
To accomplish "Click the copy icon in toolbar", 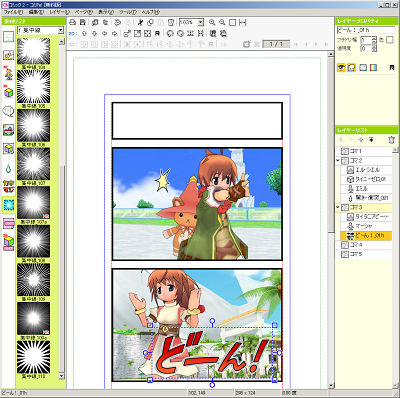I will click(x=150, y=23).
